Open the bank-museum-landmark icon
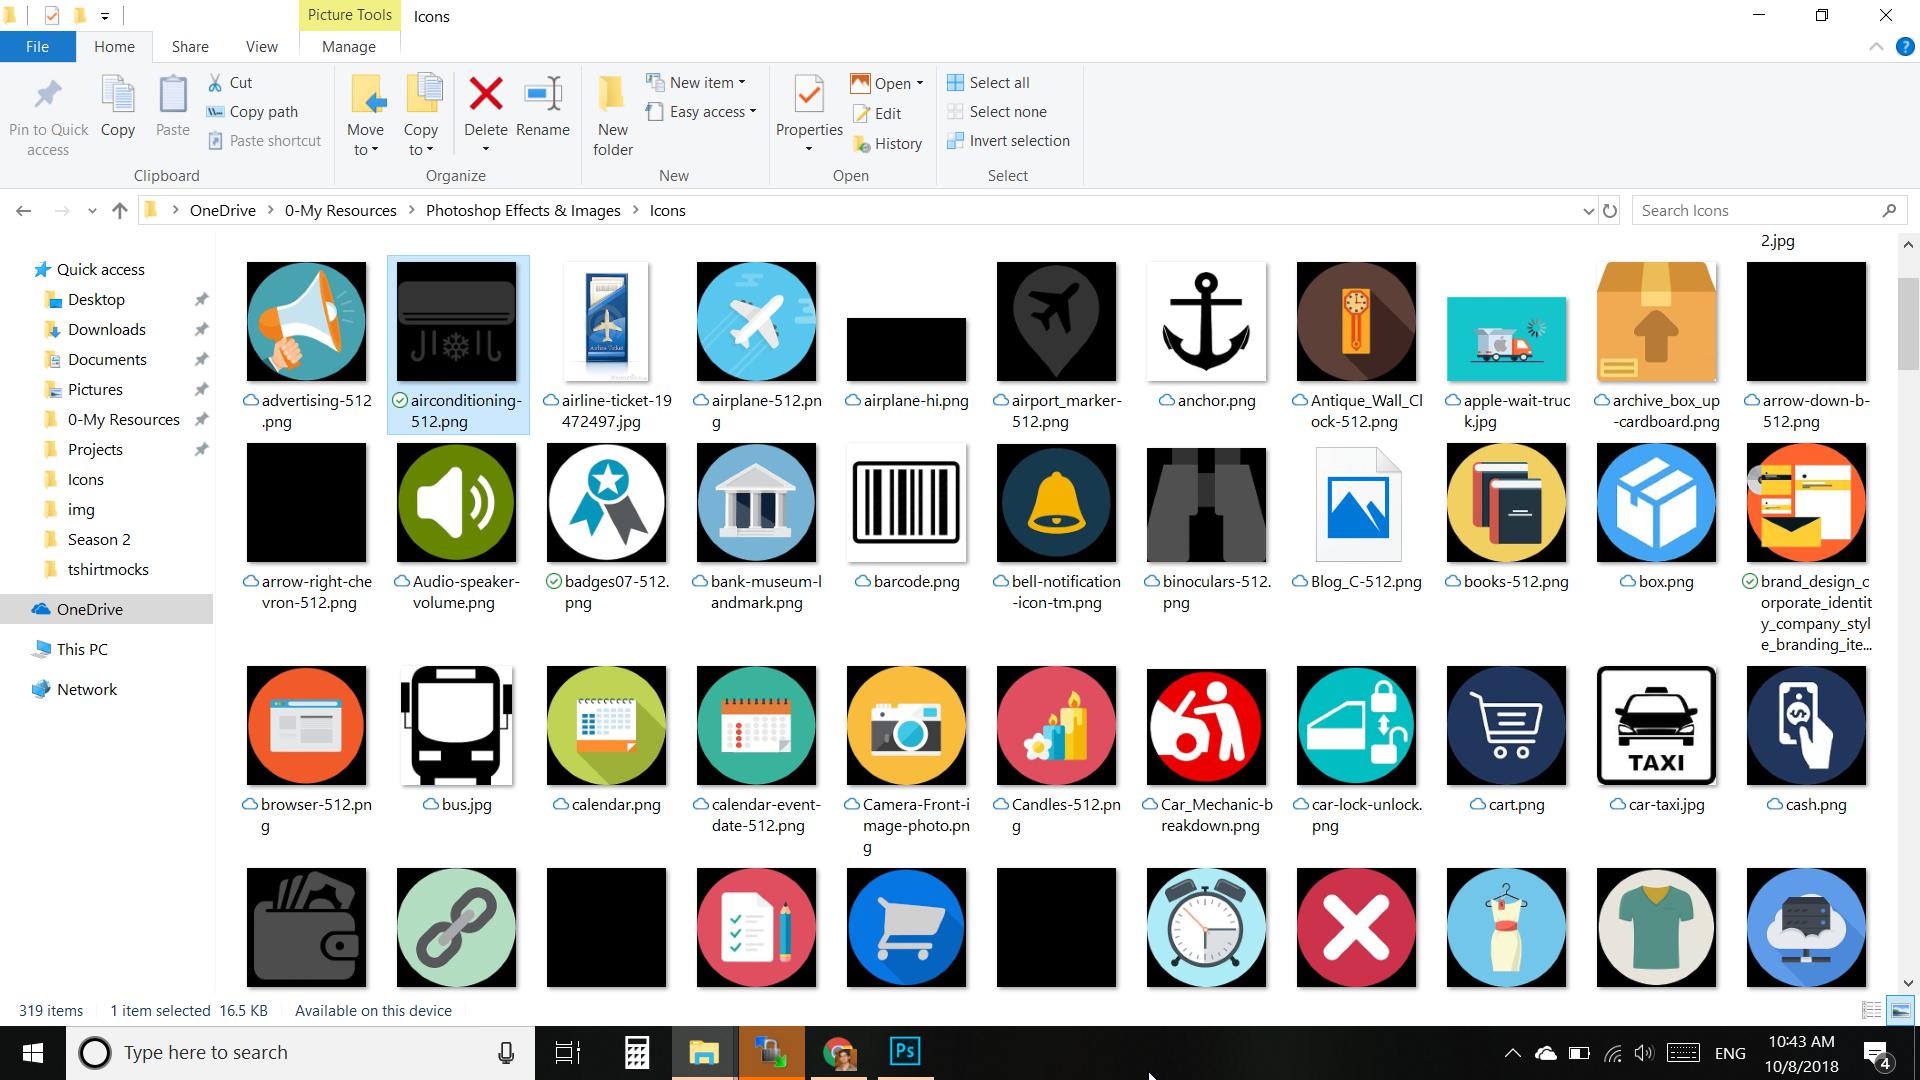This screenshot has width=1920, height=1080. click(x=756, y=502)
